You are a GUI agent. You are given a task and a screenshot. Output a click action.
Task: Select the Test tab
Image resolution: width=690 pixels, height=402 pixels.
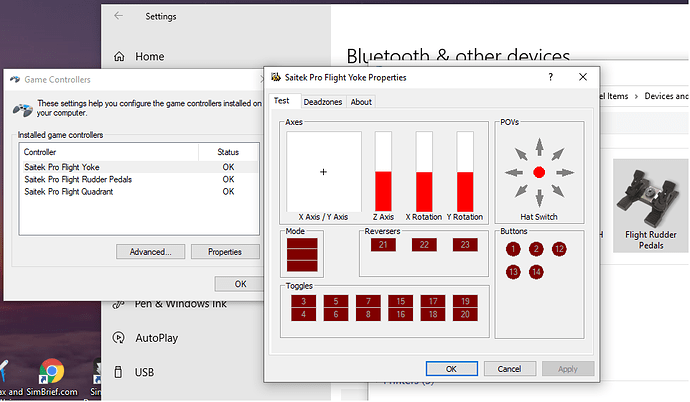click(x=282, y=101)
